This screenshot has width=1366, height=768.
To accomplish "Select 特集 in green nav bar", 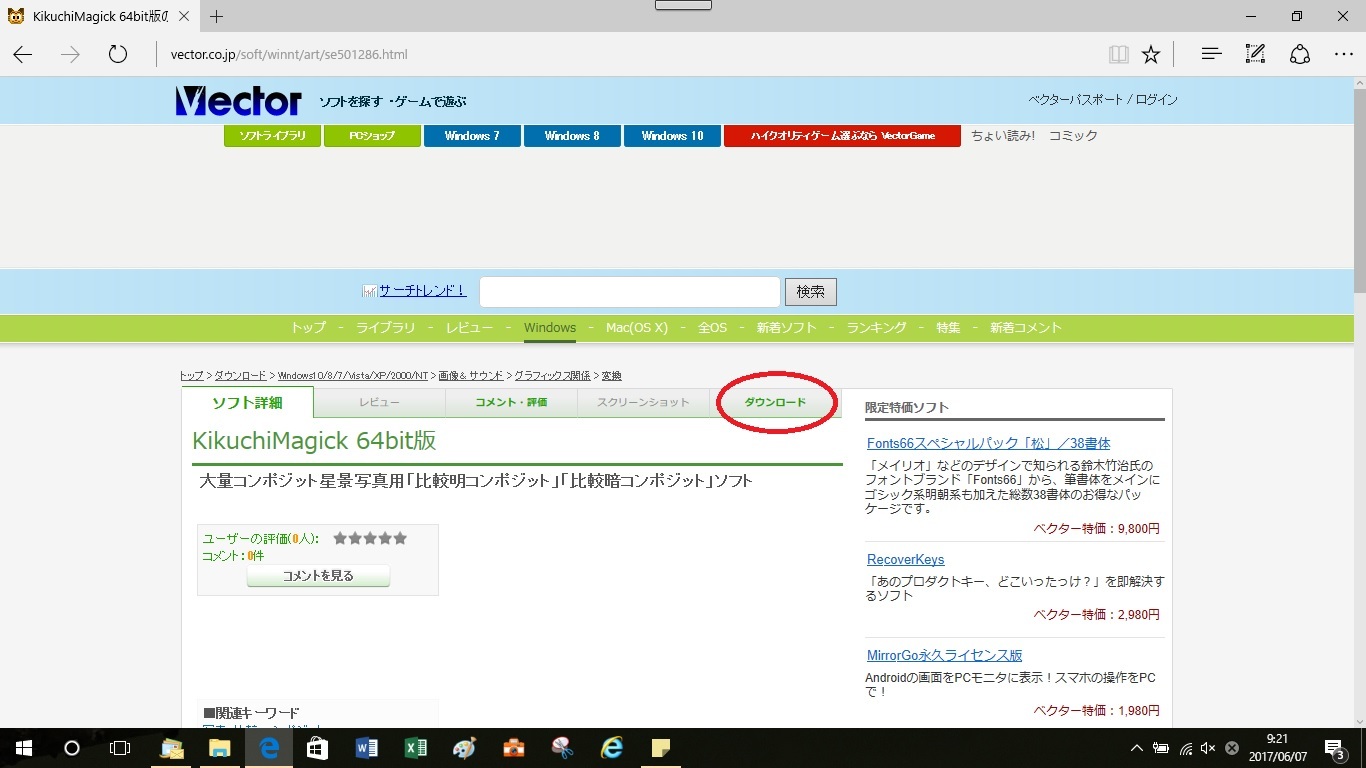I will point(948,328).
